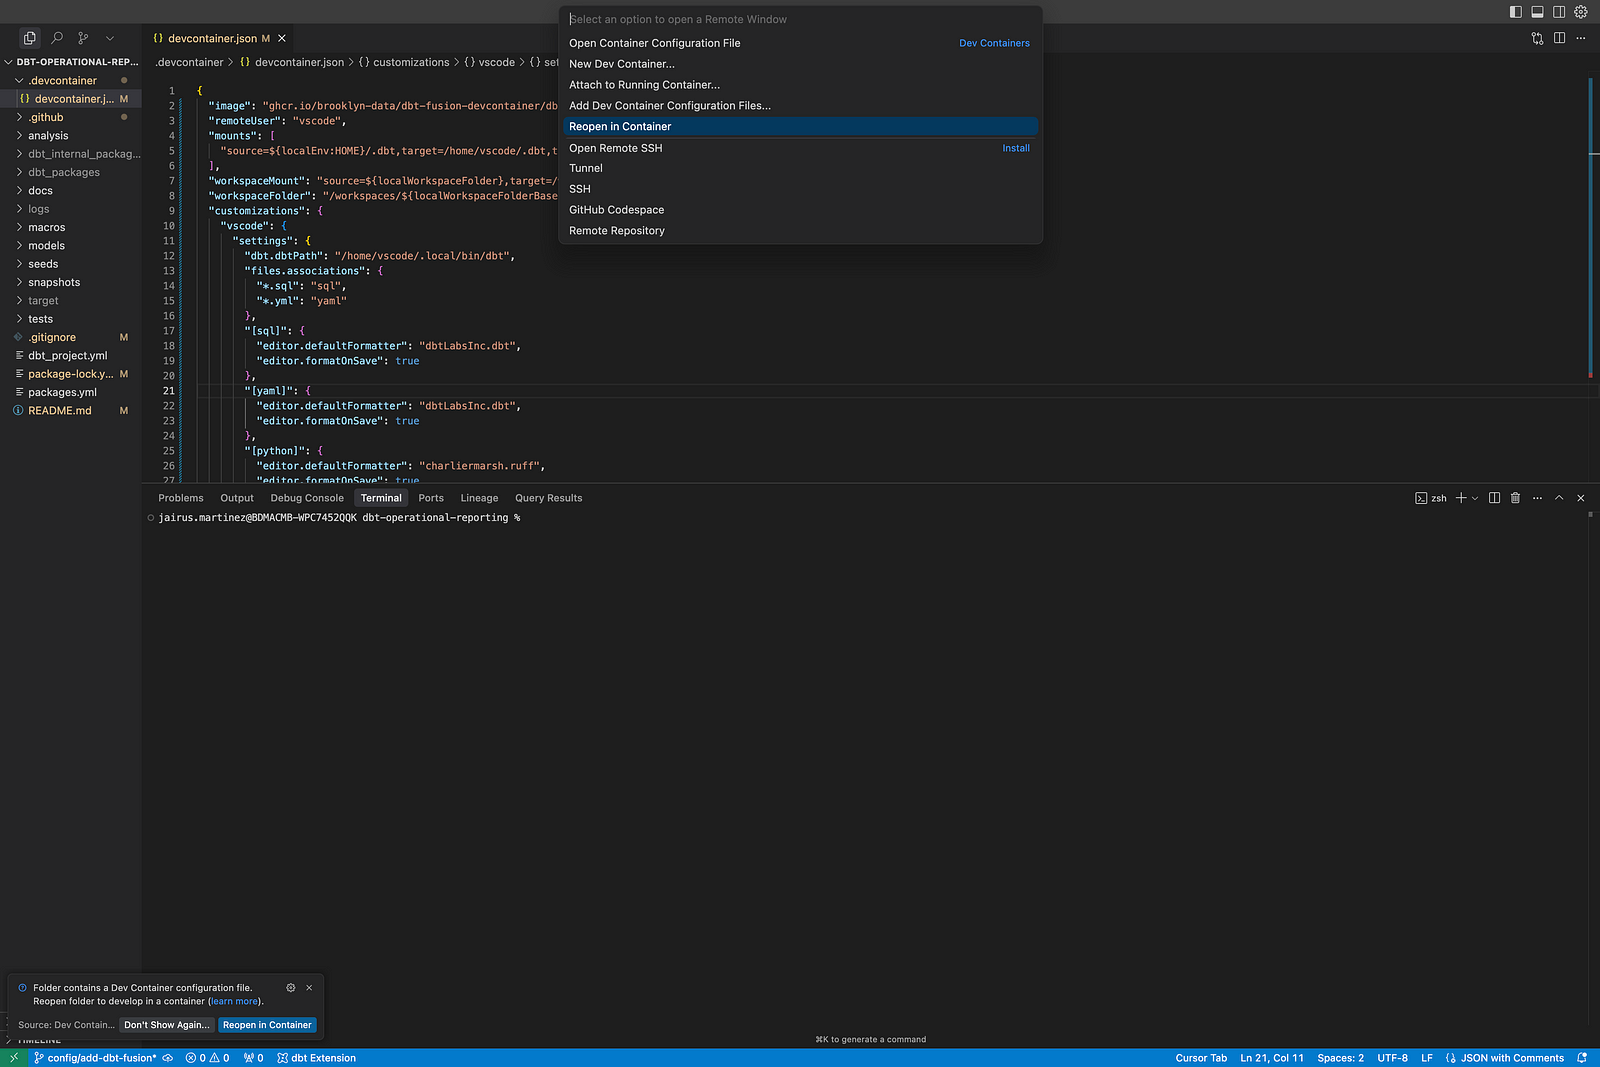Open the Search view in the activity bar
The width and height of the screenshot is (1600, 1067).
point(56,37)
